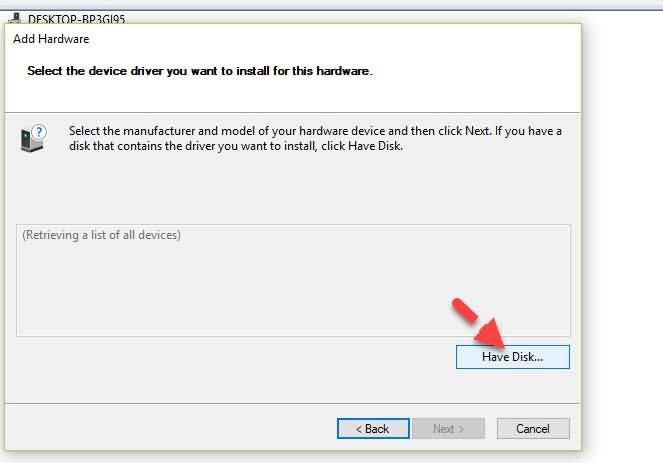Click the red arrow annotation
This screenshot has width=663, height=463.
tap(478, 323)
